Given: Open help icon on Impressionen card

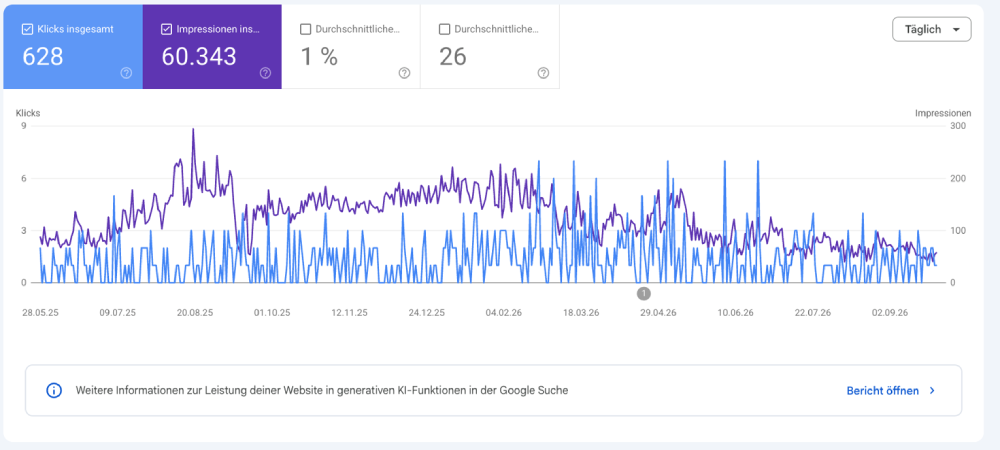Looking at the screenshot, I should click(265, 73).
